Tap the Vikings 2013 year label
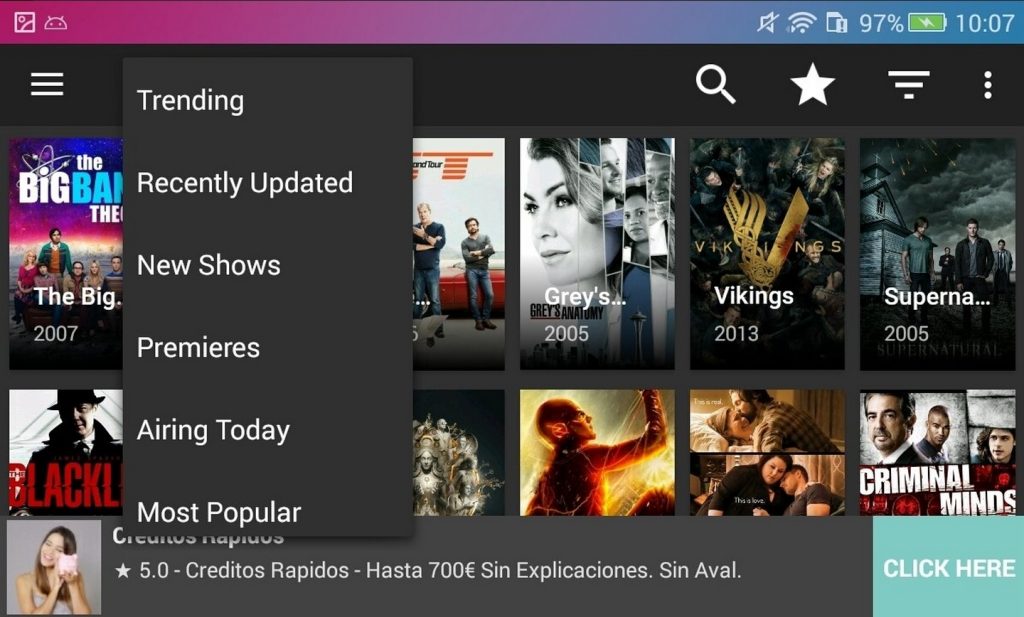The image size is (1024, 617). tap(736, 334)
